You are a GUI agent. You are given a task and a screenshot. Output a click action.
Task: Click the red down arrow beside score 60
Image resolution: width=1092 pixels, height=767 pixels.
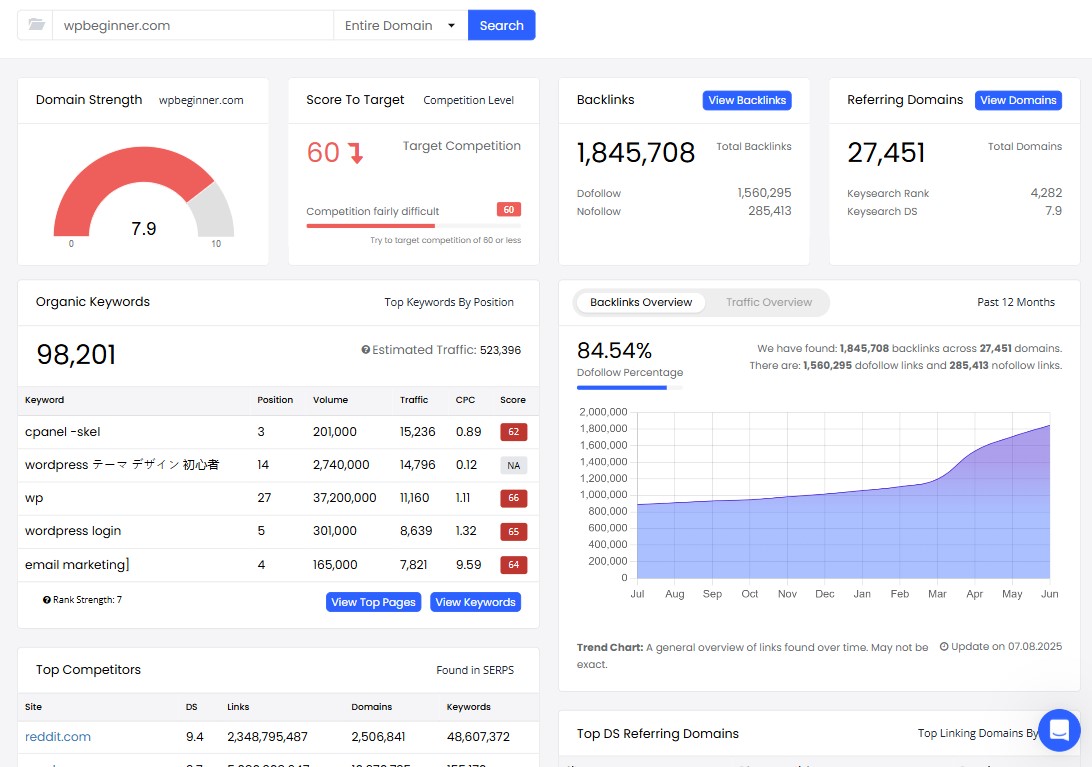click(x=356, y=153)
